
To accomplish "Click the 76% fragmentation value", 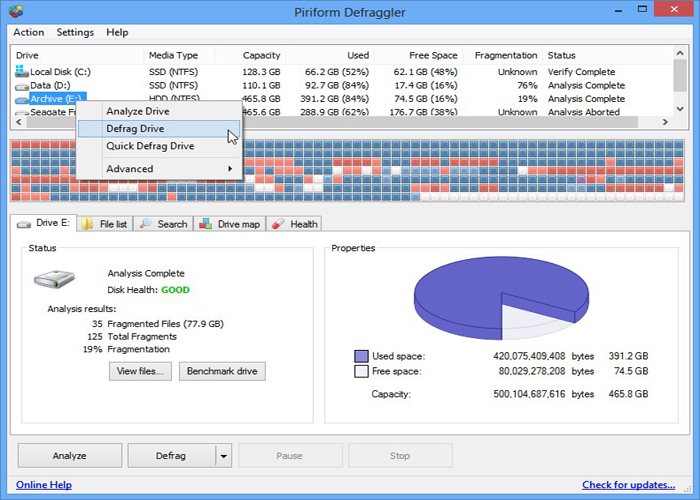I will [527, 85].
